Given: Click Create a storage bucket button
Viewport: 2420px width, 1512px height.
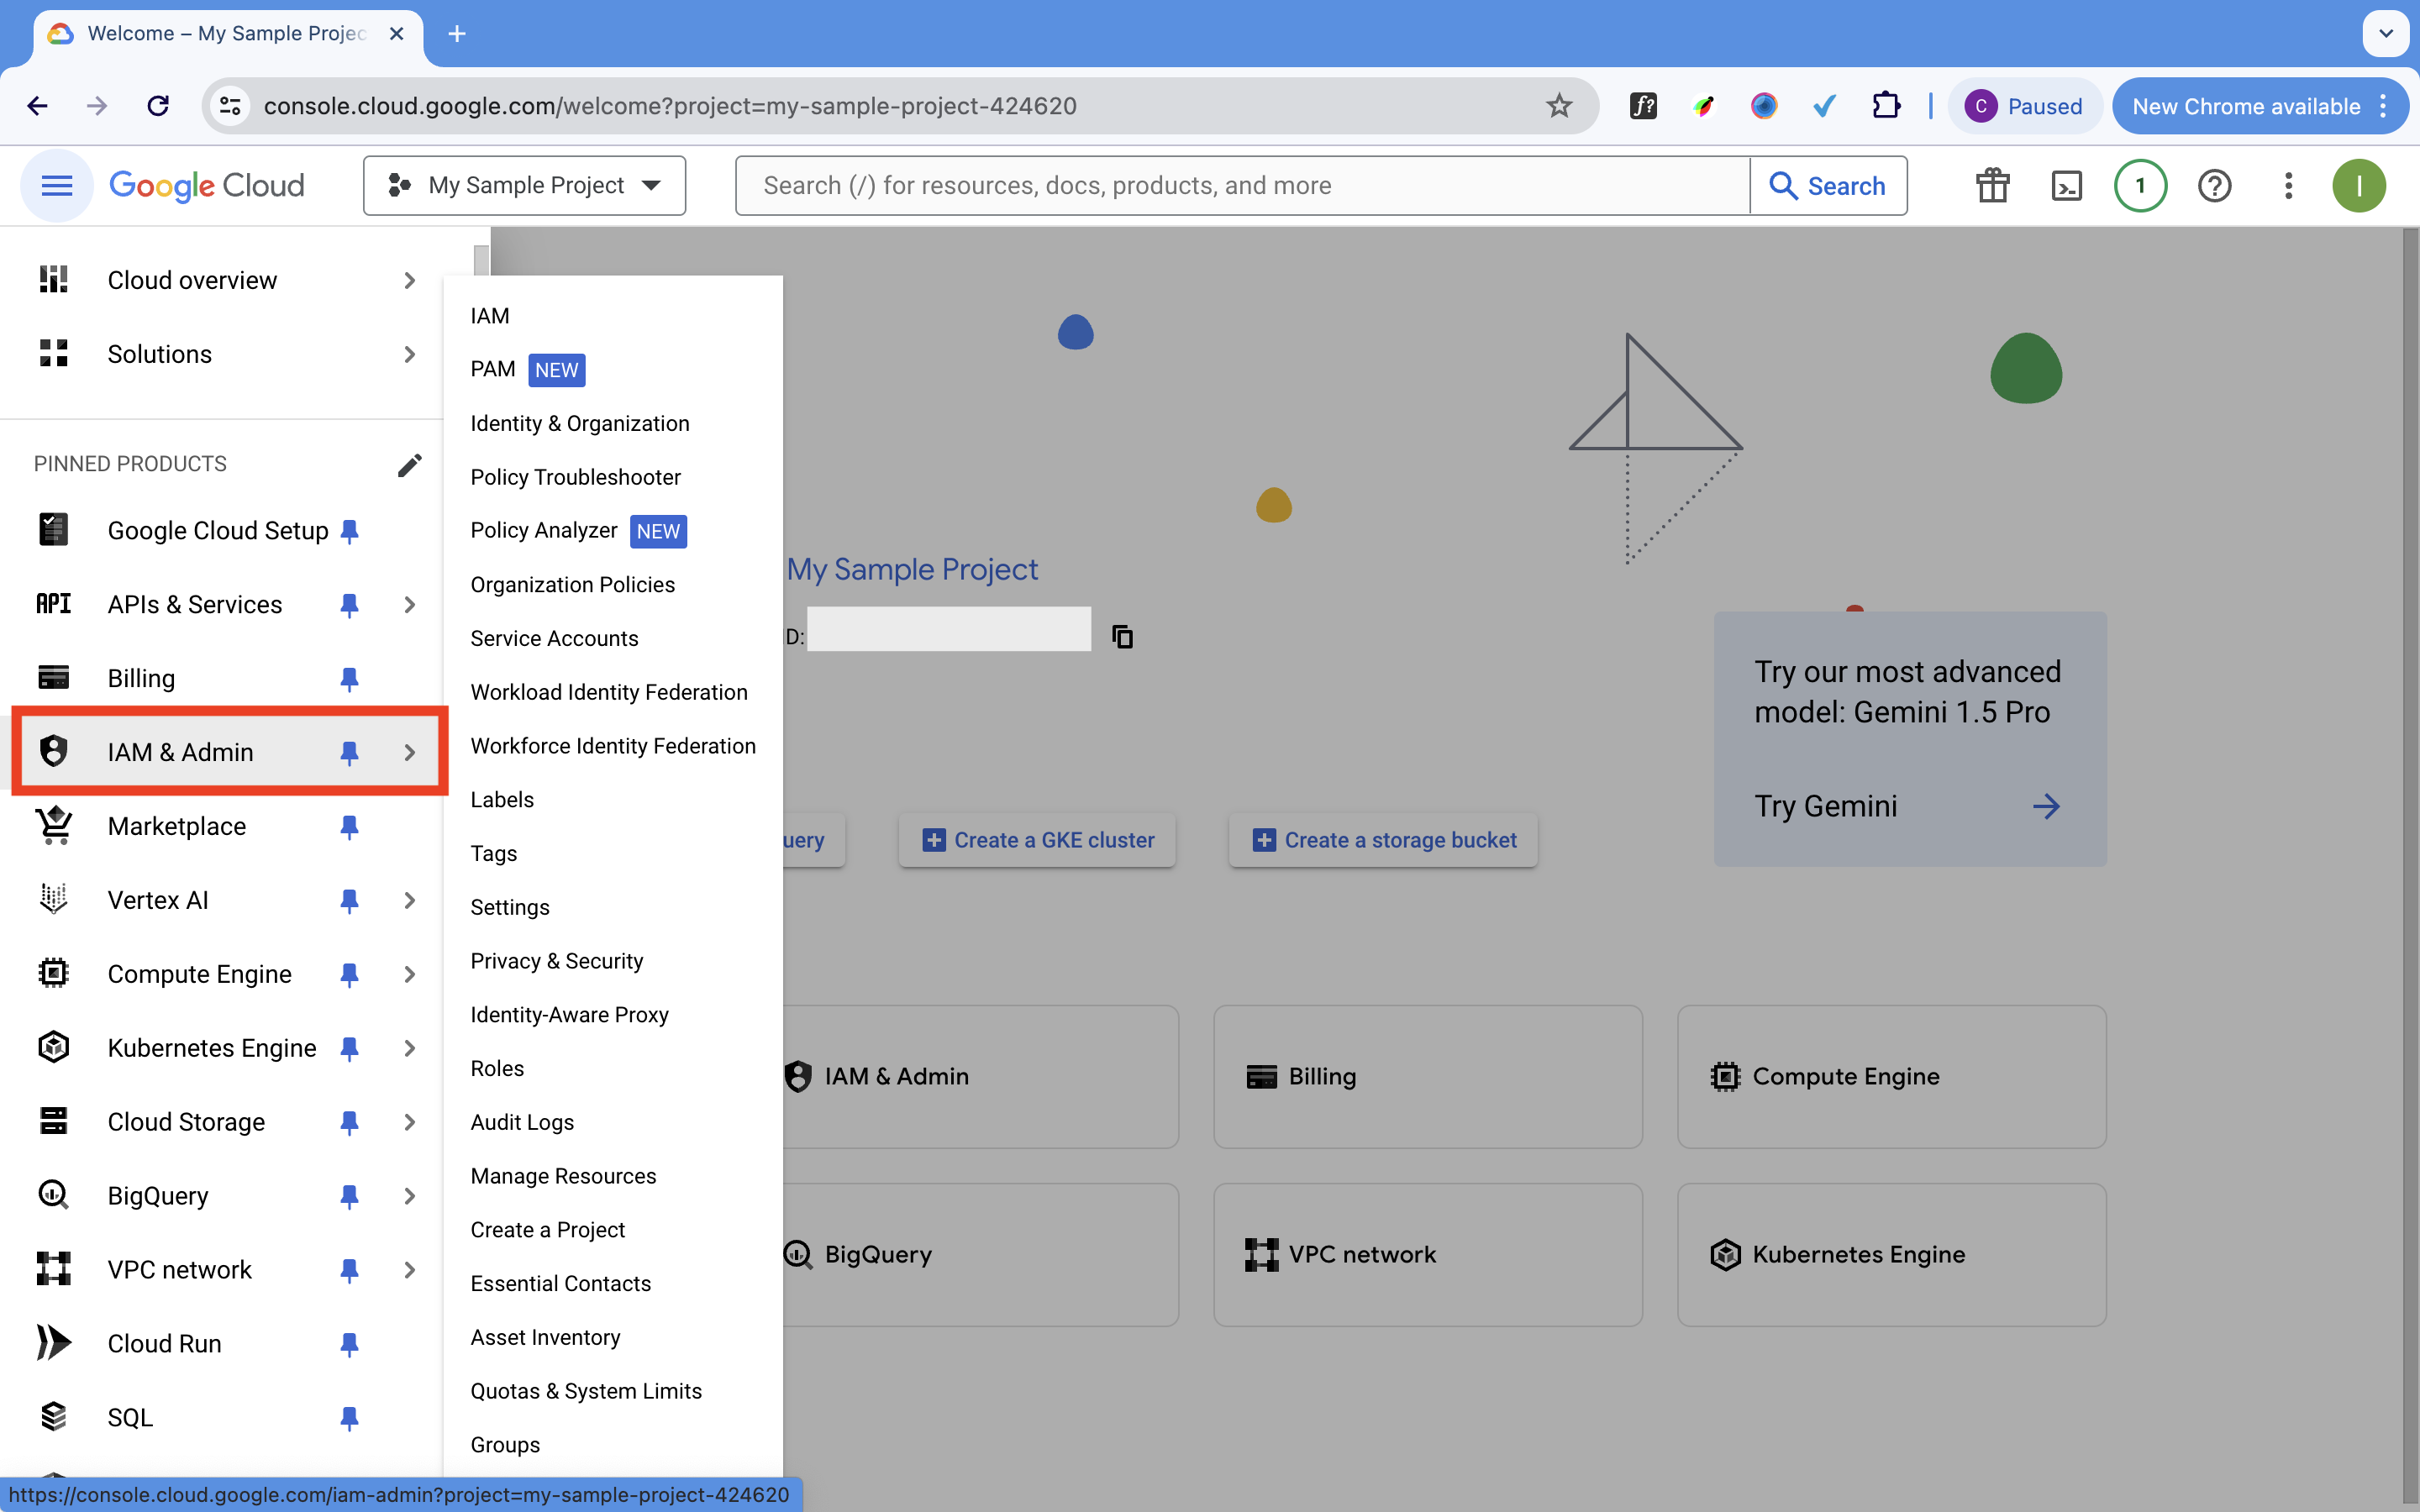Looking at the screenshot, I should pos(1383,840).
